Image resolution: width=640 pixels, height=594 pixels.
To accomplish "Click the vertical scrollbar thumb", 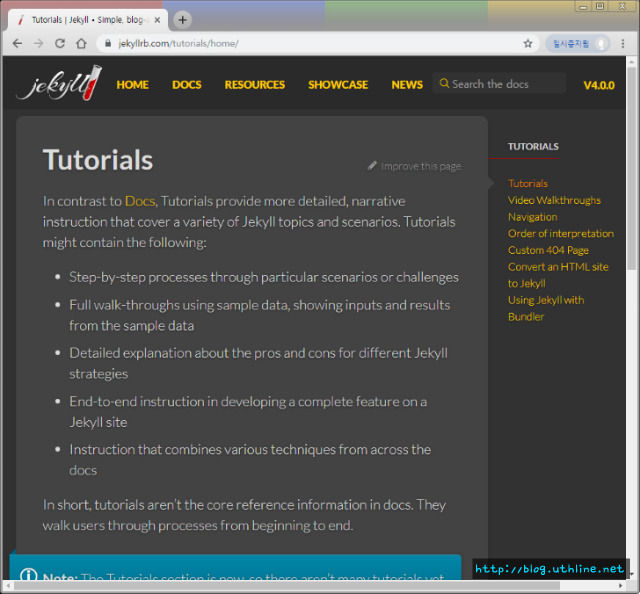I will 632,168.
